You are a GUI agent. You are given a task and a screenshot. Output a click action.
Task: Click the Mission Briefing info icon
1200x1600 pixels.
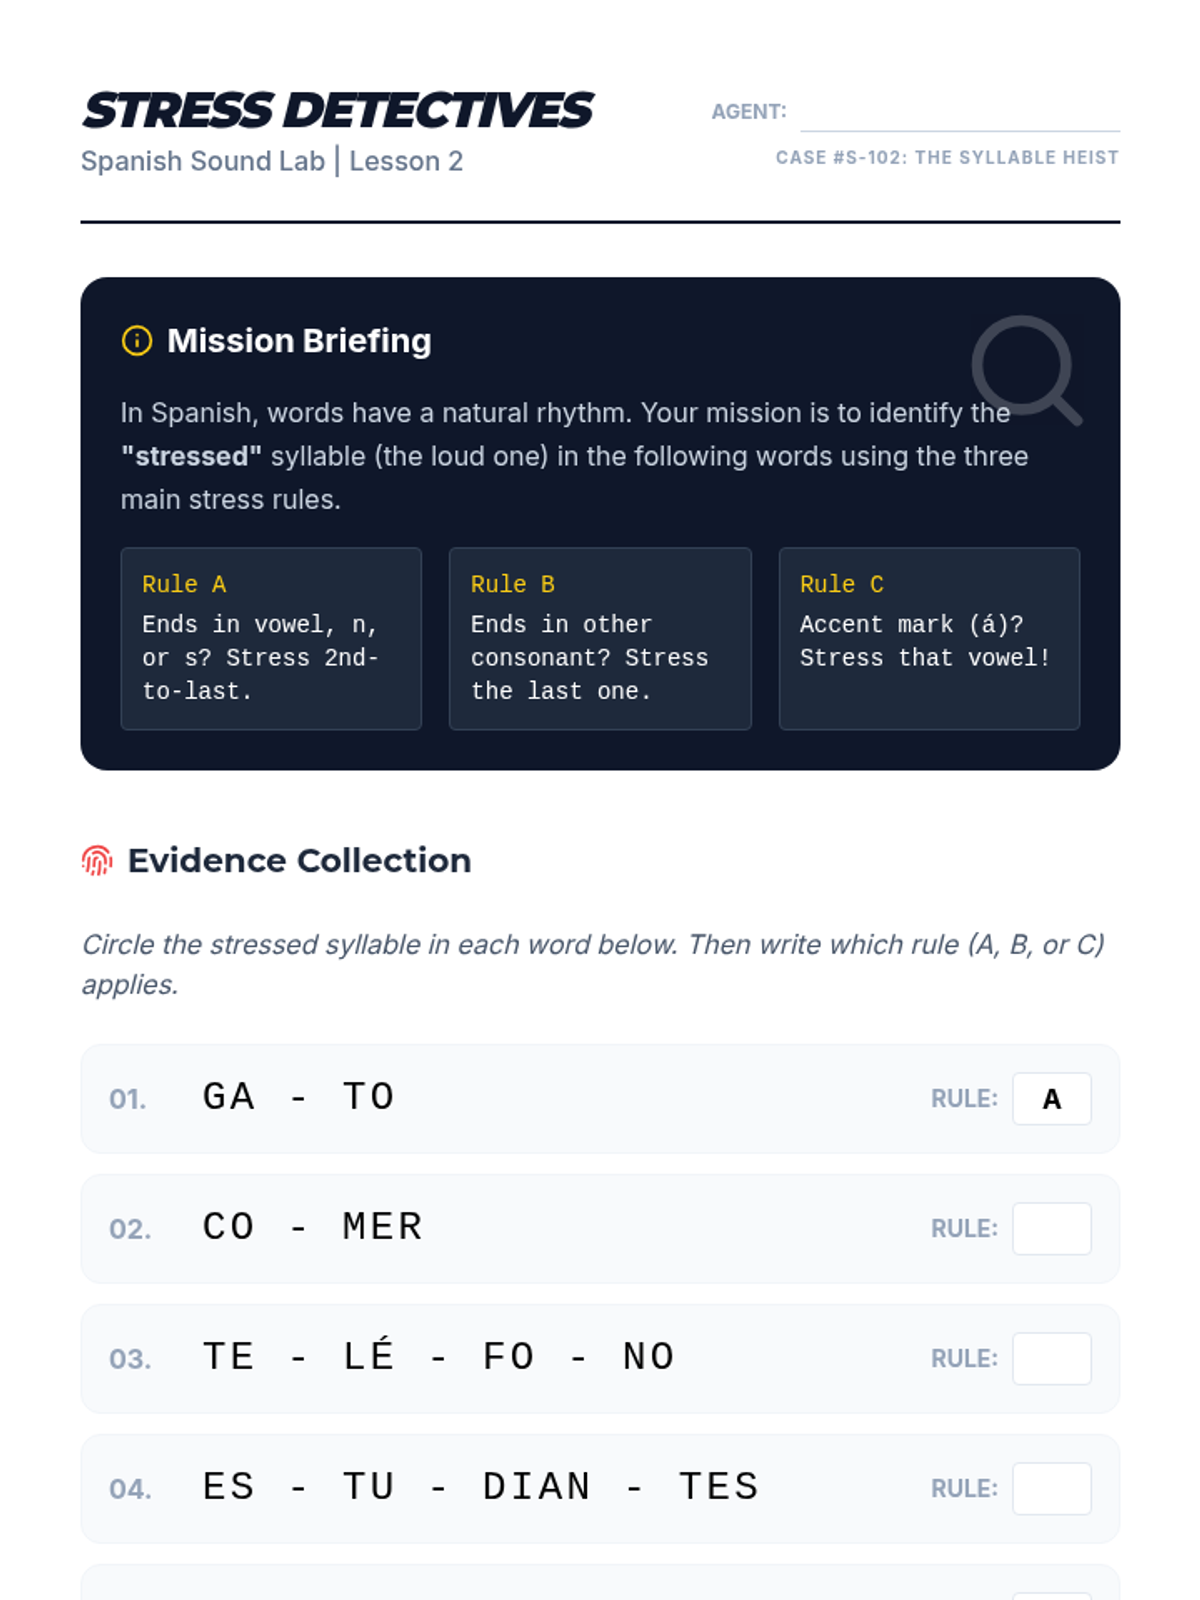pyautogui.click(x=137, y=341)
